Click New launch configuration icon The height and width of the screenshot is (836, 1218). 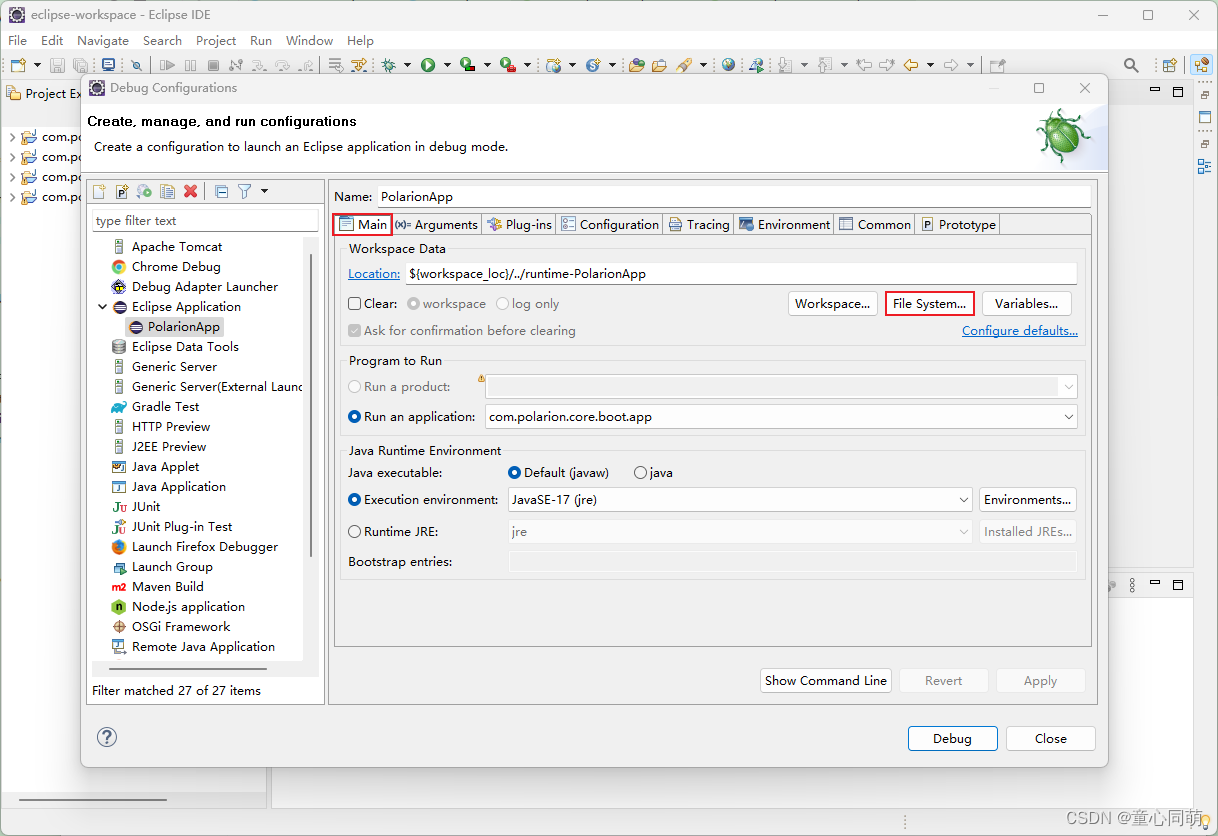99,191
